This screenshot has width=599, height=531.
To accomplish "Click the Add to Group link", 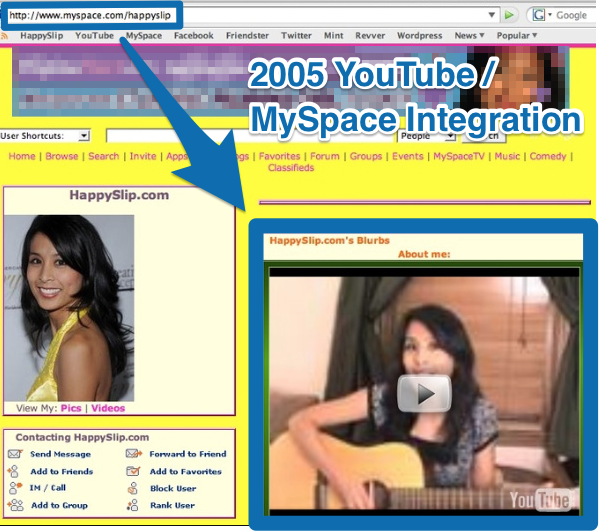I will pyautogui.click(x=59, y=505).
